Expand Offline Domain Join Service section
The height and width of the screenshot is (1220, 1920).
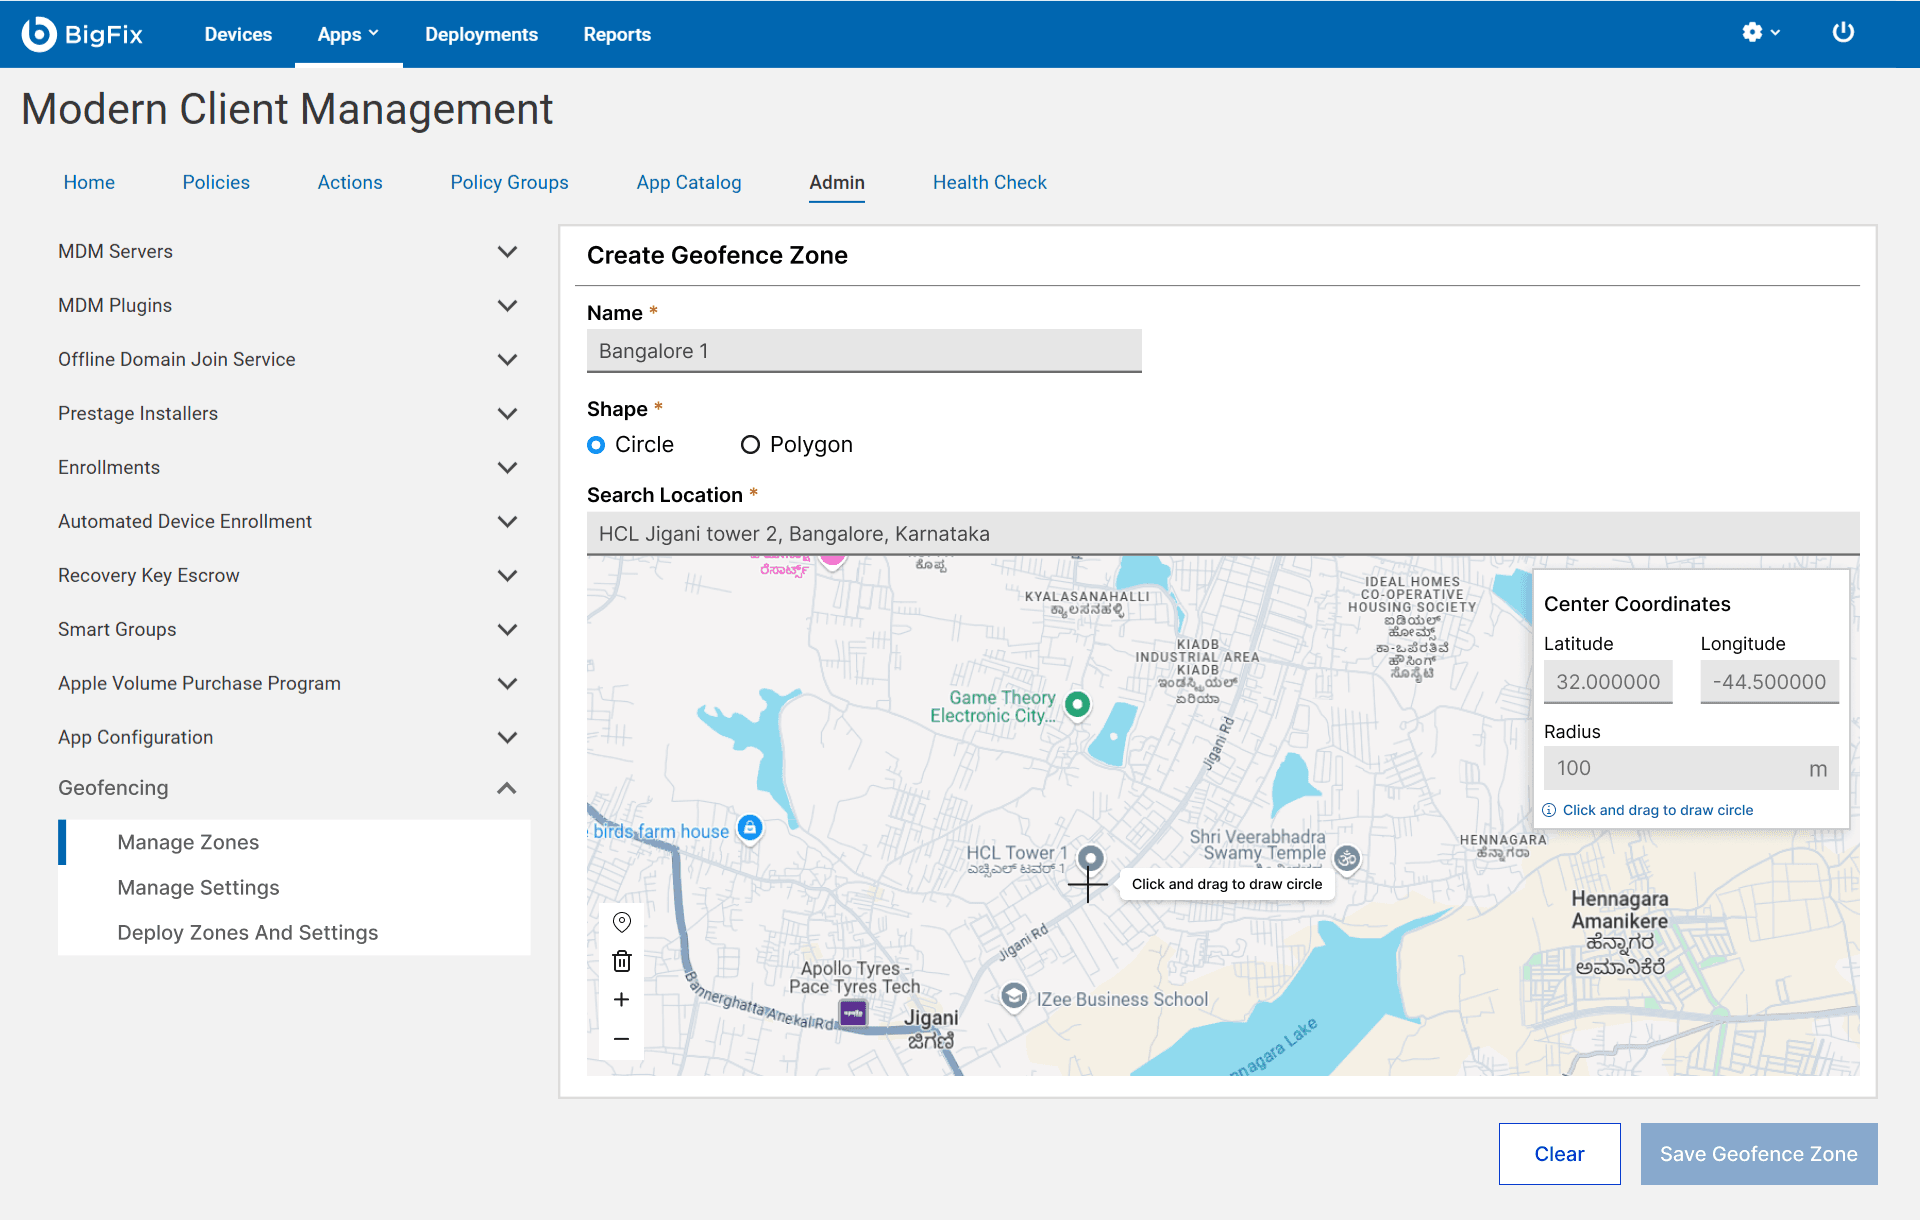click(x=507, y=360)
